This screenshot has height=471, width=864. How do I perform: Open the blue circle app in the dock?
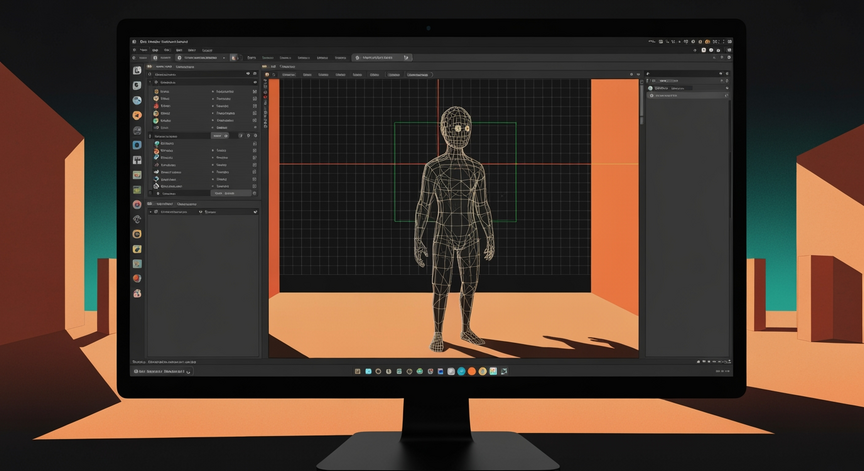point(461,371)
